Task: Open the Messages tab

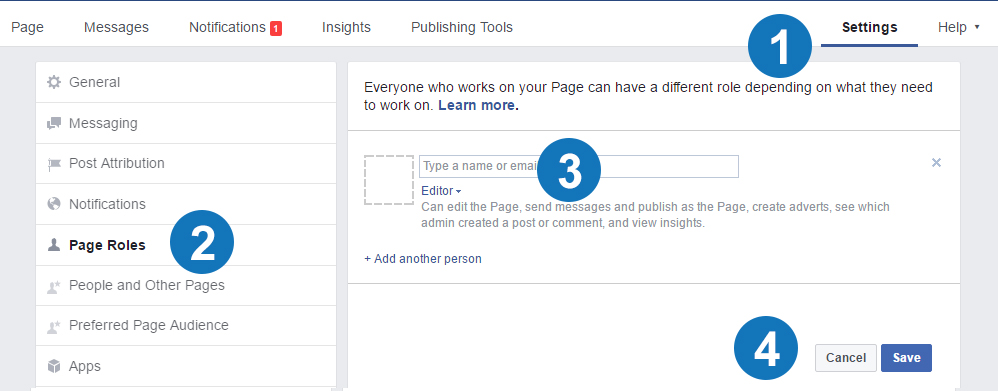Action: tap(116, 27)
